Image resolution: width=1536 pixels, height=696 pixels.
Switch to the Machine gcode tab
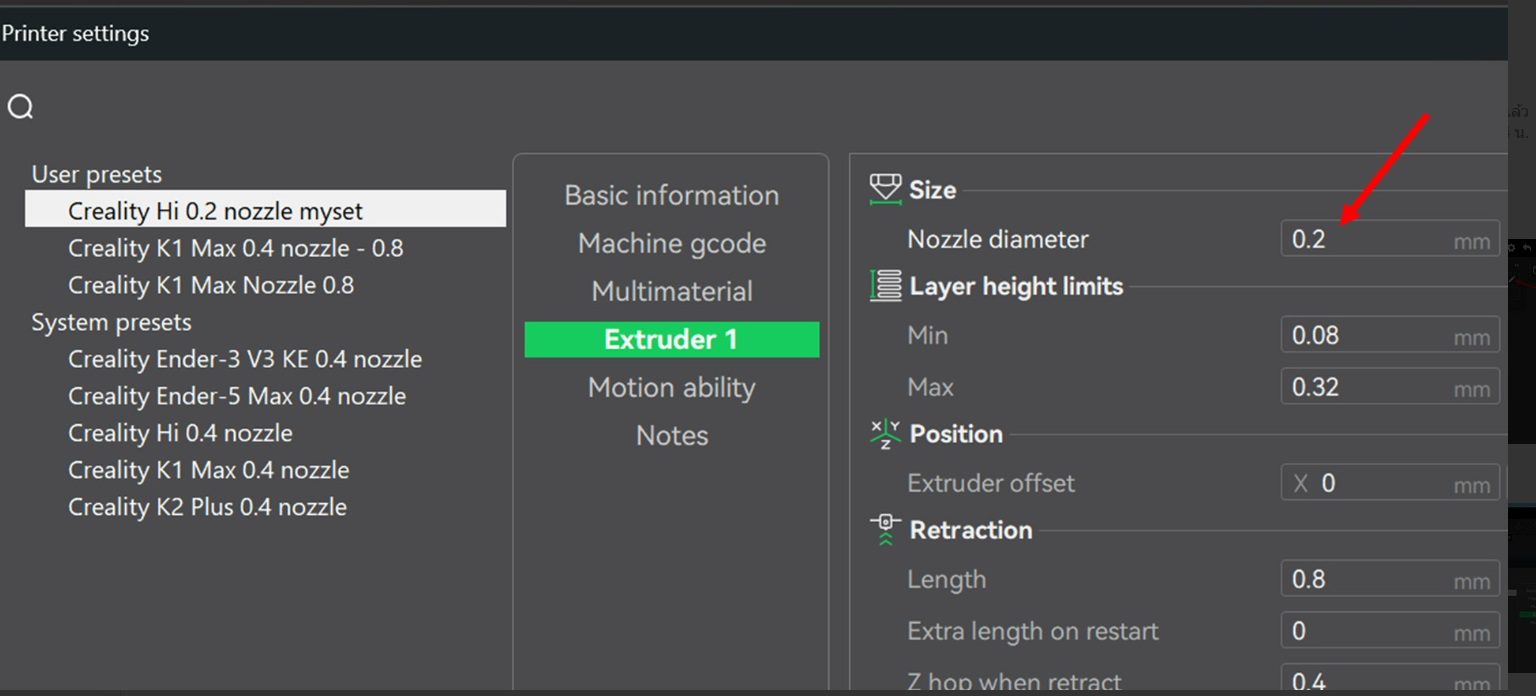click(x=671, y=243)
